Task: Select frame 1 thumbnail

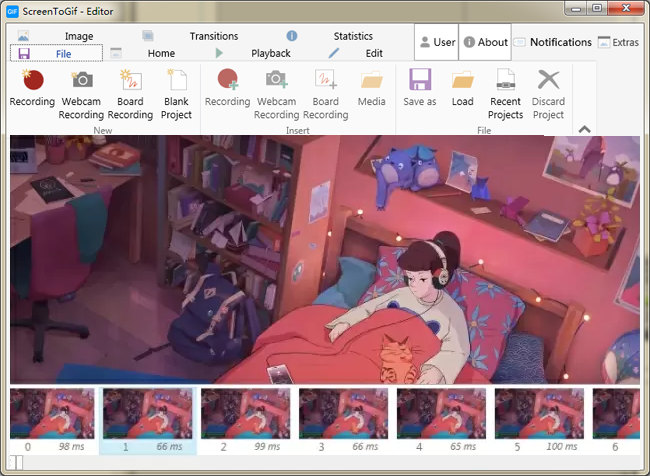Action: coord(148,413)
